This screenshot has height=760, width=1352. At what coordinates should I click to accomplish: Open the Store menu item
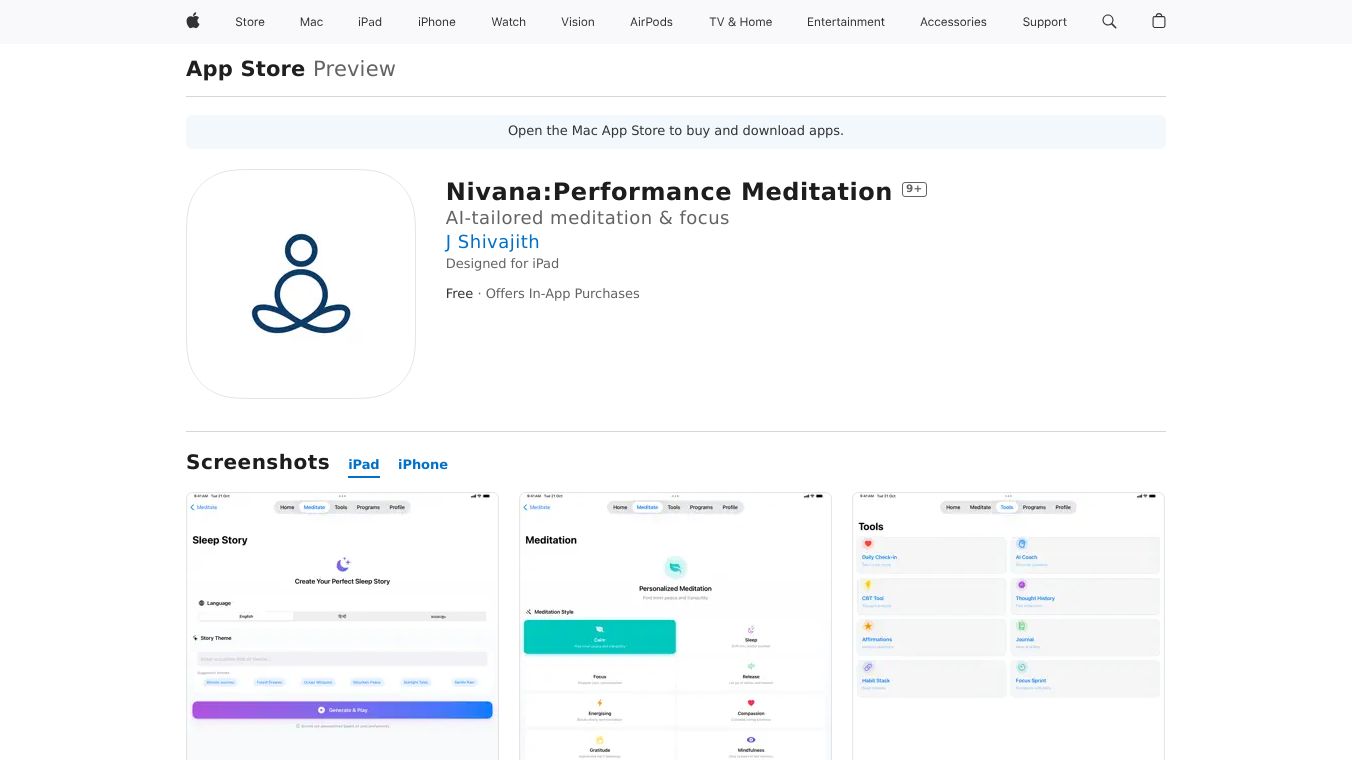(x=250, y=22)
